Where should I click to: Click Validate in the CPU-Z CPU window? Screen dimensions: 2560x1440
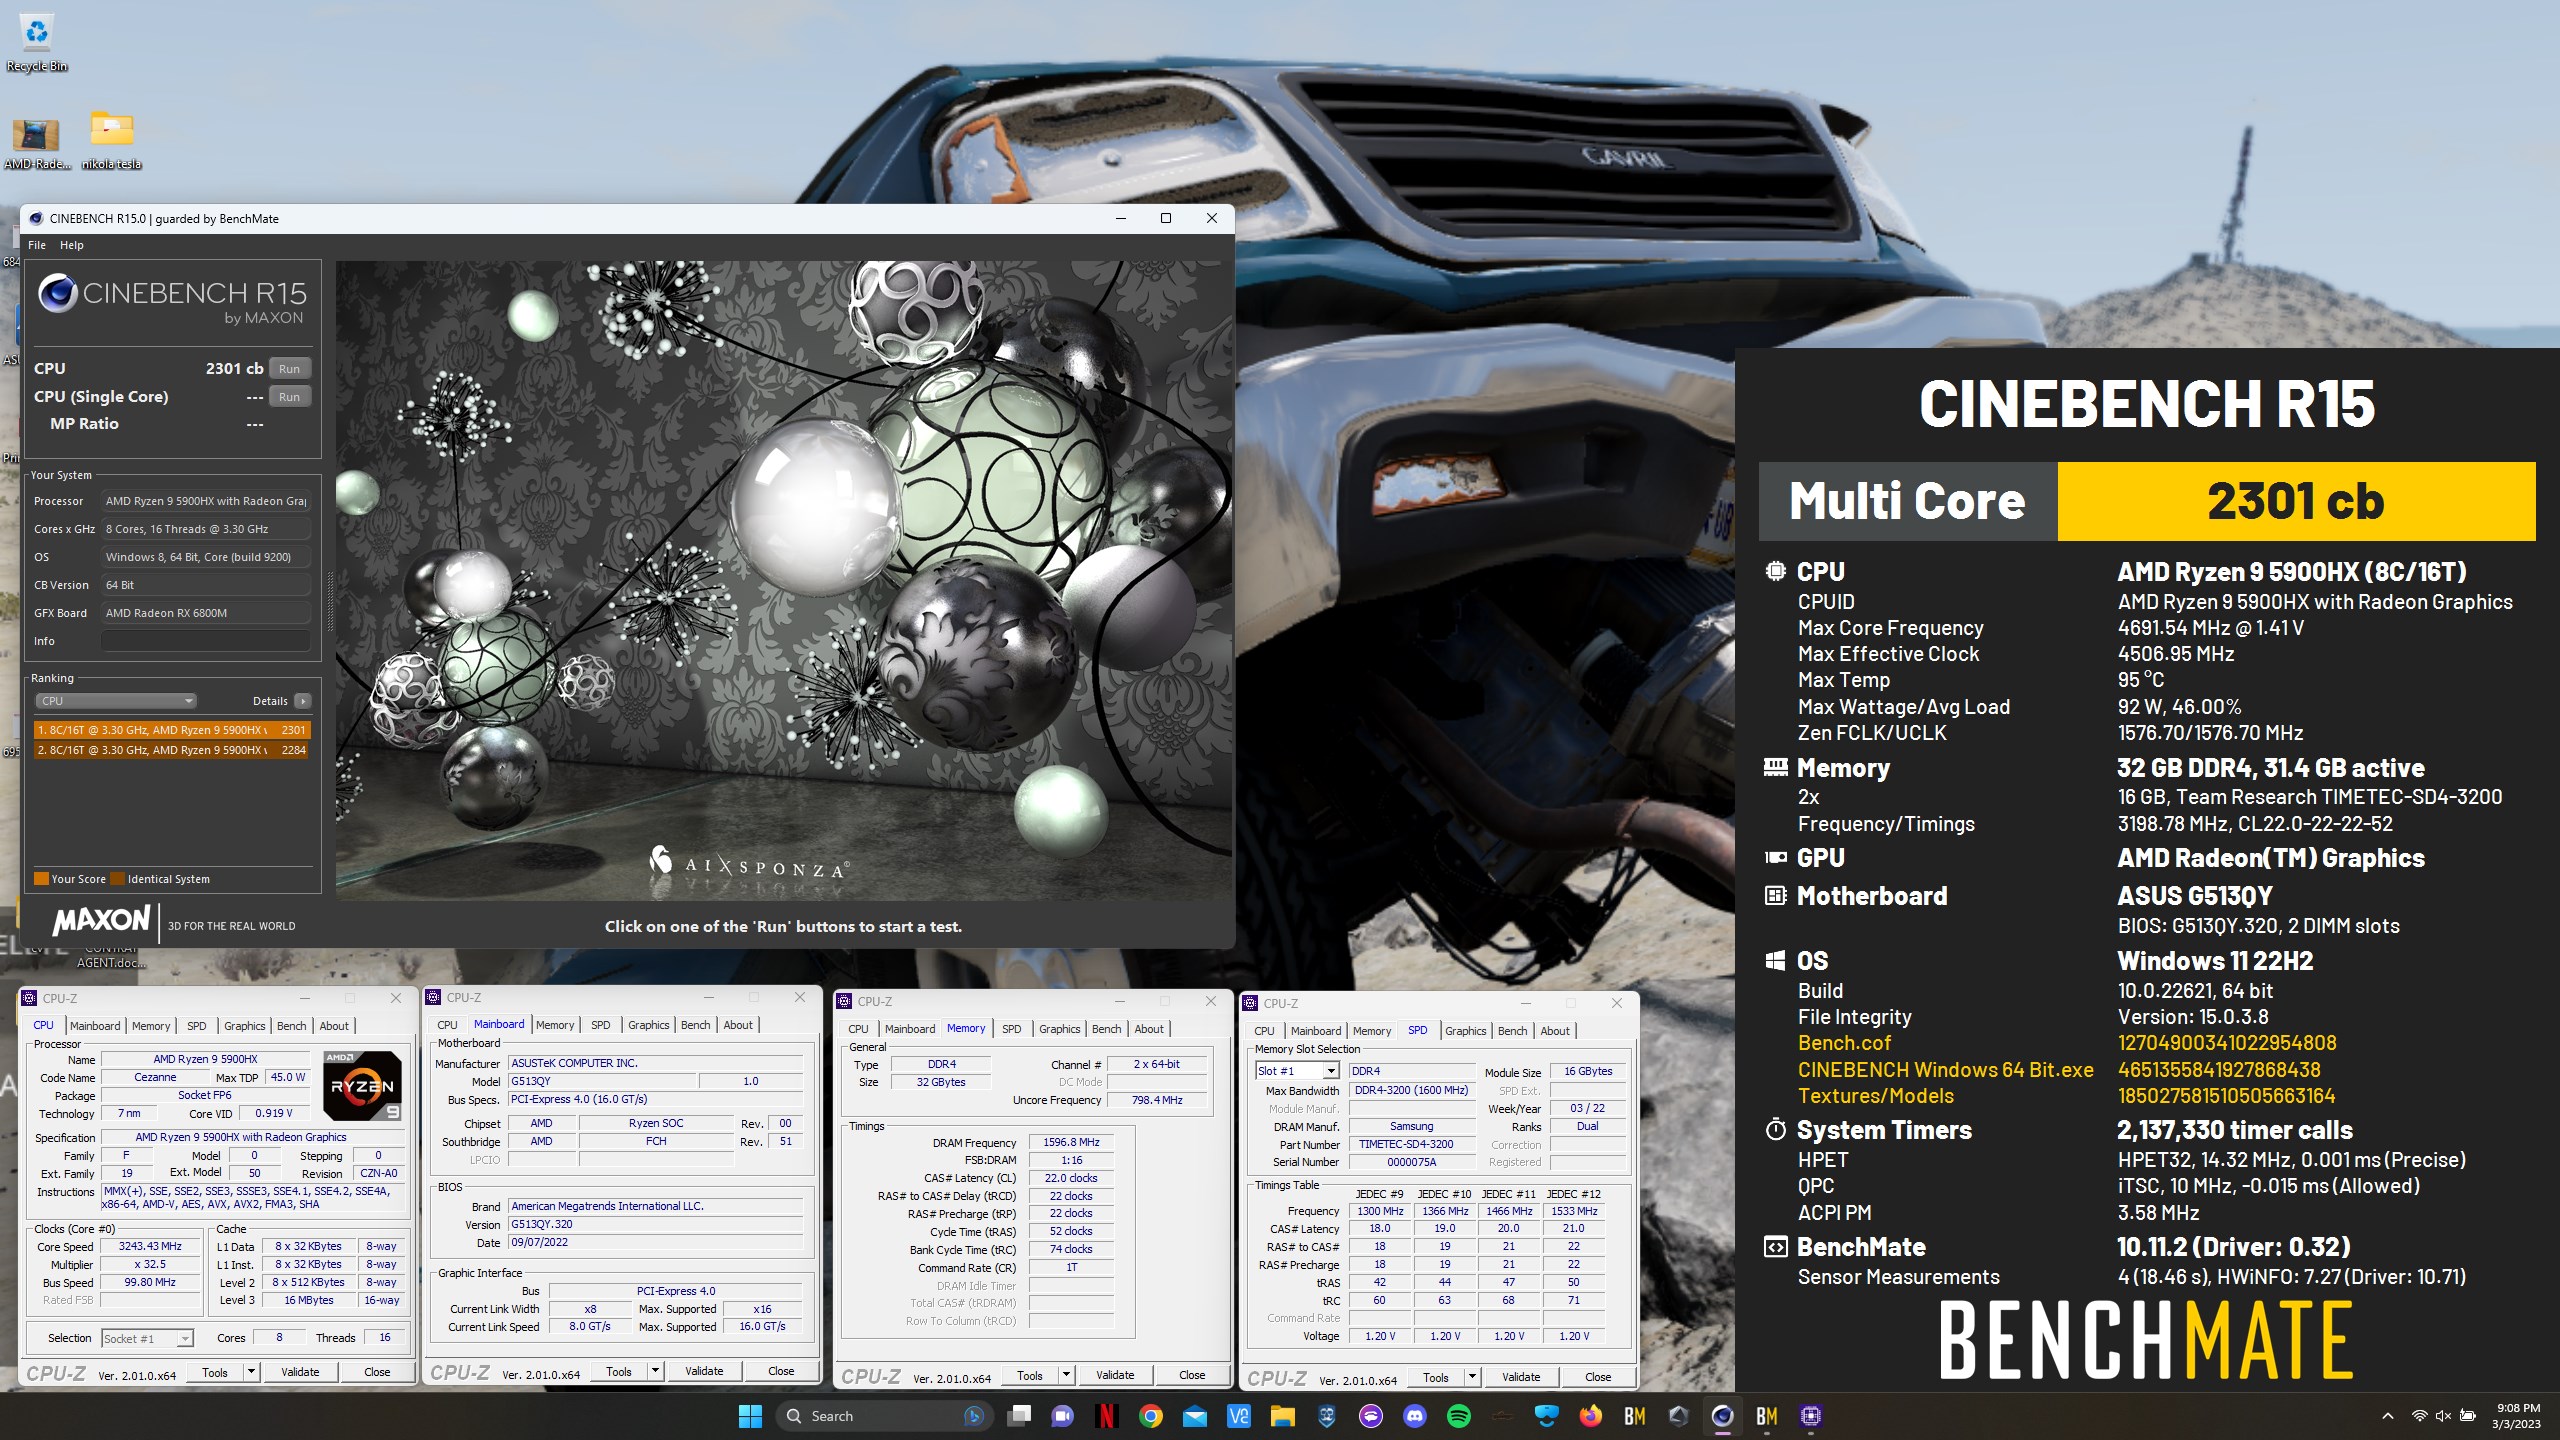[300, 1372]
